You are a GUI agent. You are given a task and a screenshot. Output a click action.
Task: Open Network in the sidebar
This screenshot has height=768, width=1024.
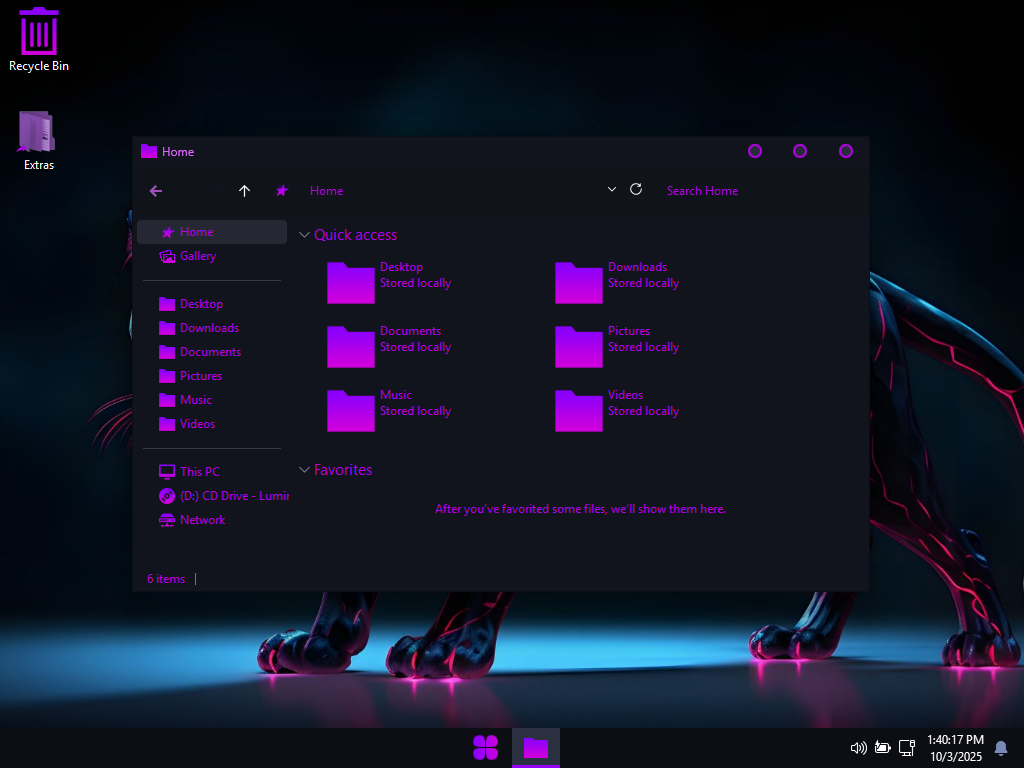212,520
